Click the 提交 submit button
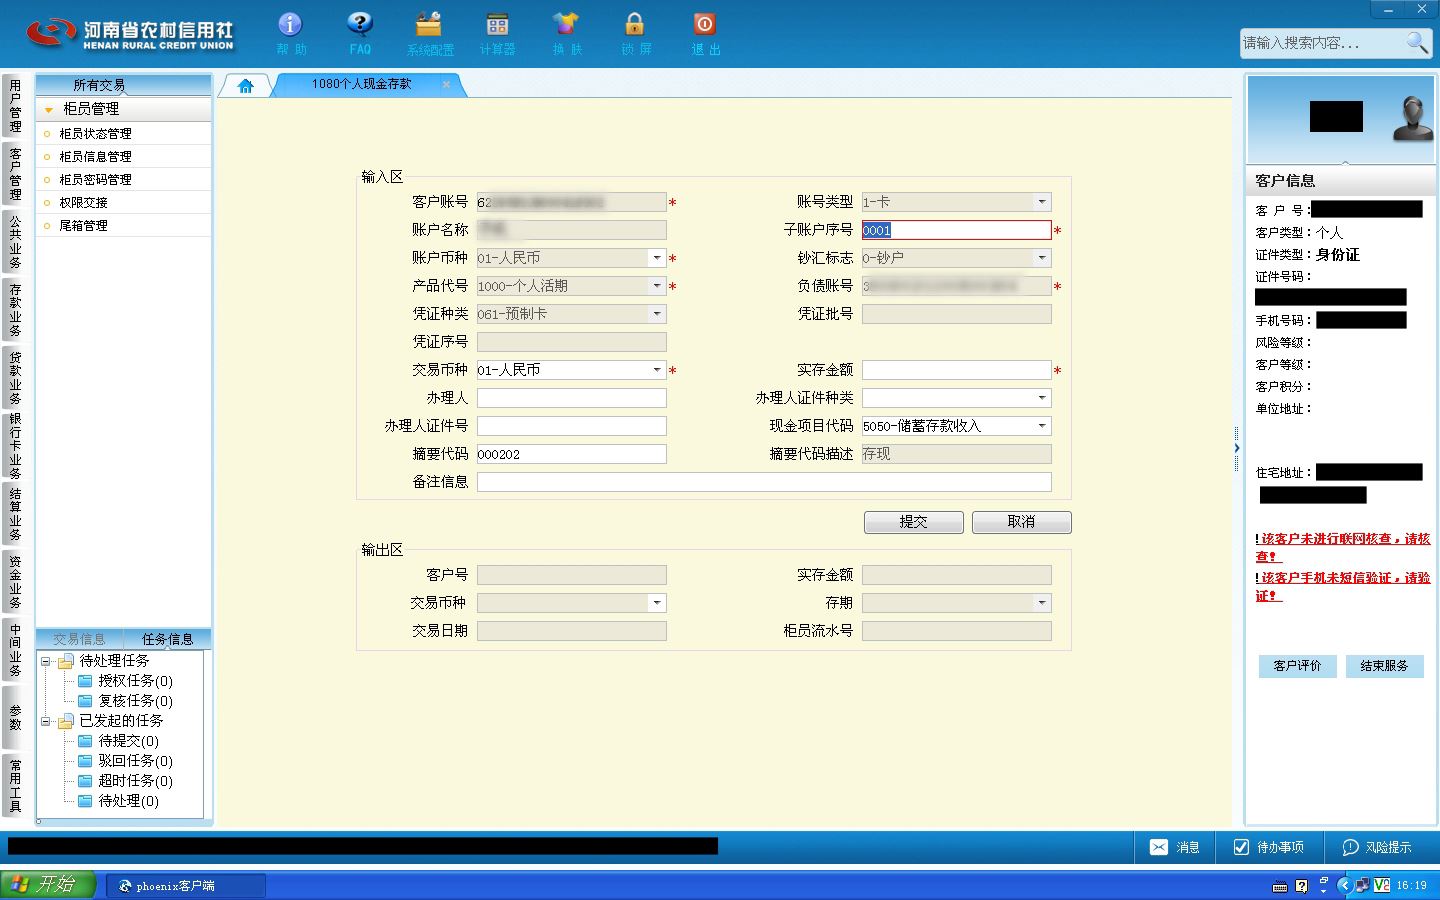The height and width of the screenshot is (900, 1440). click(x=914, y=522)
